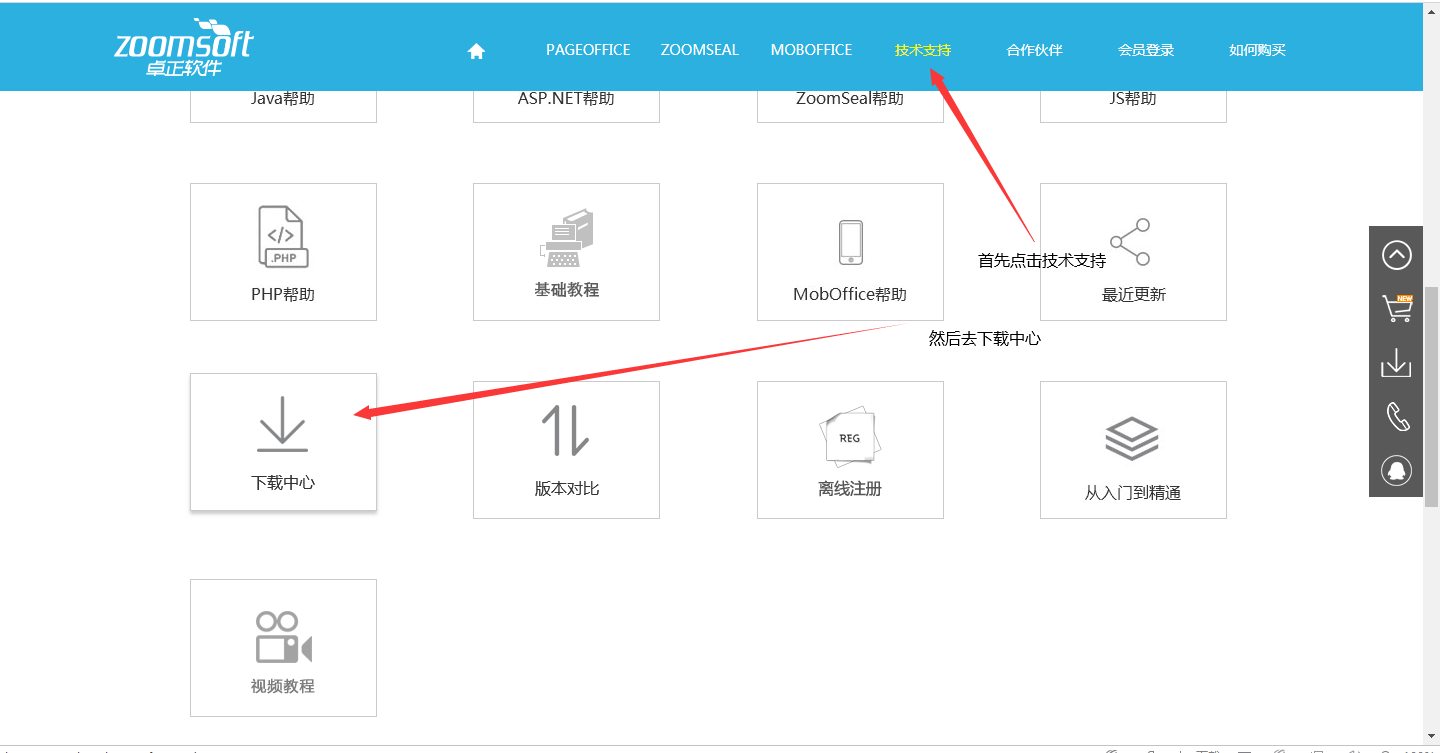Click the typewriter 基础教程 icon
Screen dimensions: 1440x753
point(567,238)
